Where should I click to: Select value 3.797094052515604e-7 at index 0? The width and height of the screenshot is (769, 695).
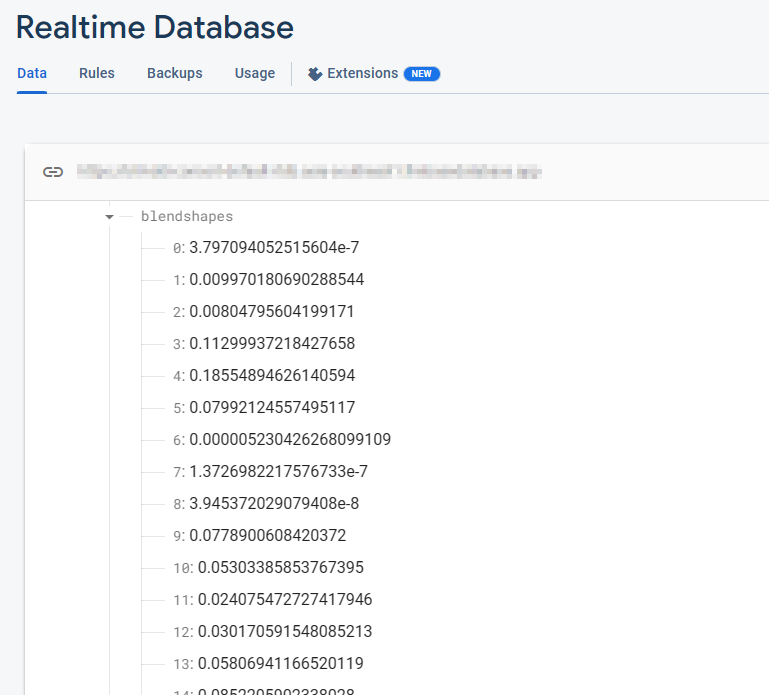pos(274,247)
